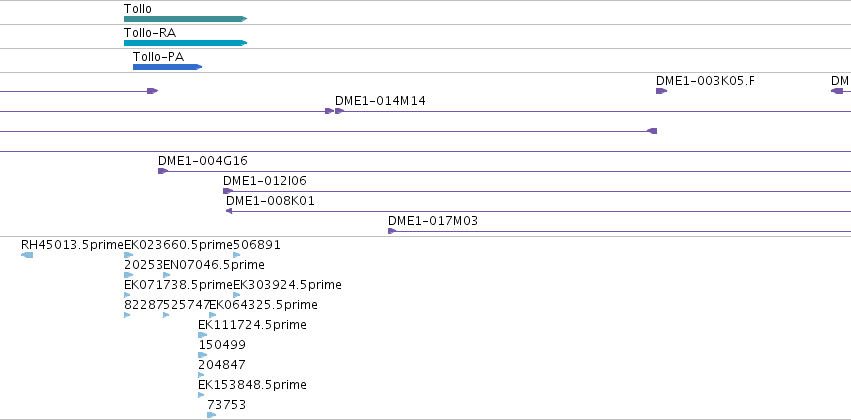Image resolution: width=851 pixels, height=420 pixels.
Task: Select the DME1-012I06 arrow glyph
Action: pyautogui.click(x=228, y=191)
